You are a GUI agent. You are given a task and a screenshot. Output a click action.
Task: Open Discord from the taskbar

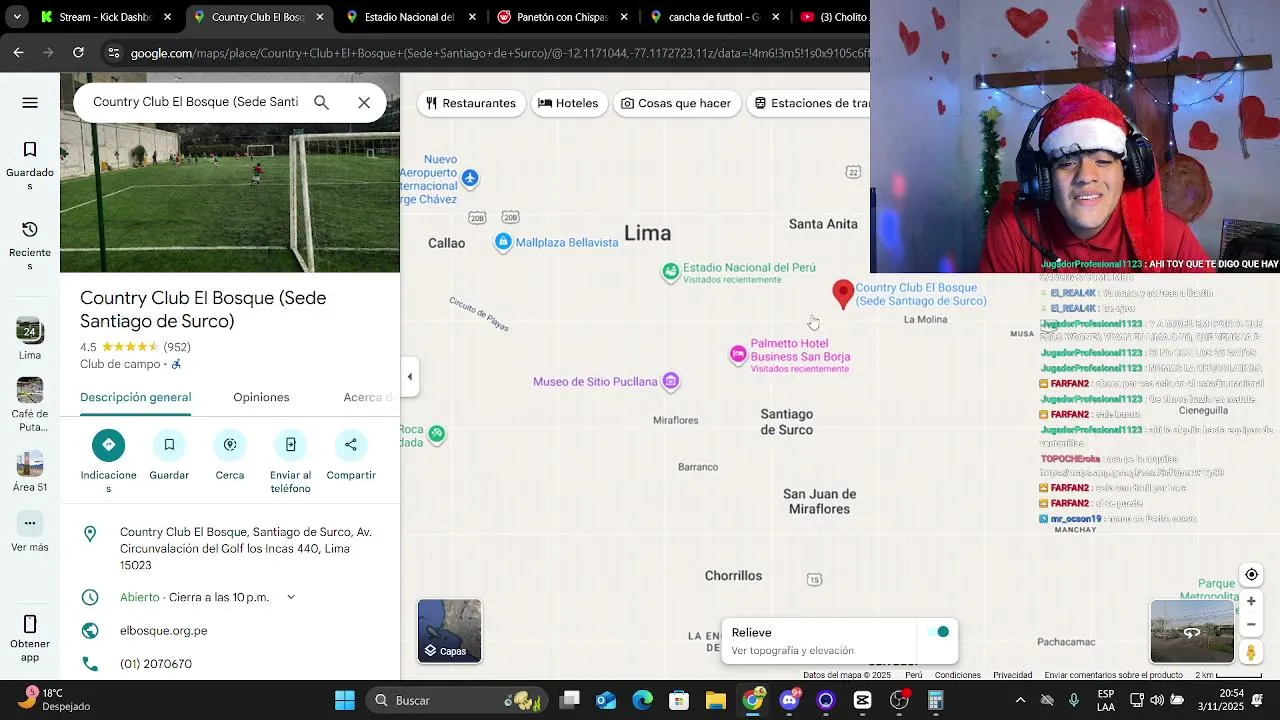tap(789, 700)
